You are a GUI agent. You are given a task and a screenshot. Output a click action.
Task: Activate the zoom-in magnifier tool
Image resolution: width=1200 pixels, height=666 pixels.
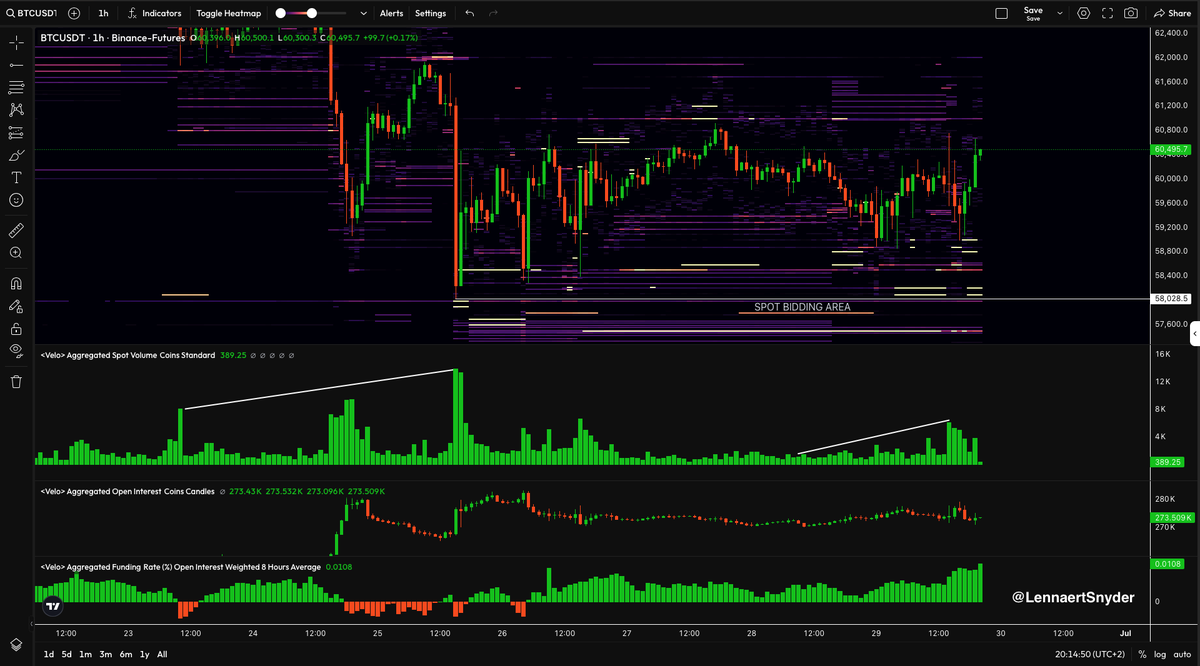[16, 253]
